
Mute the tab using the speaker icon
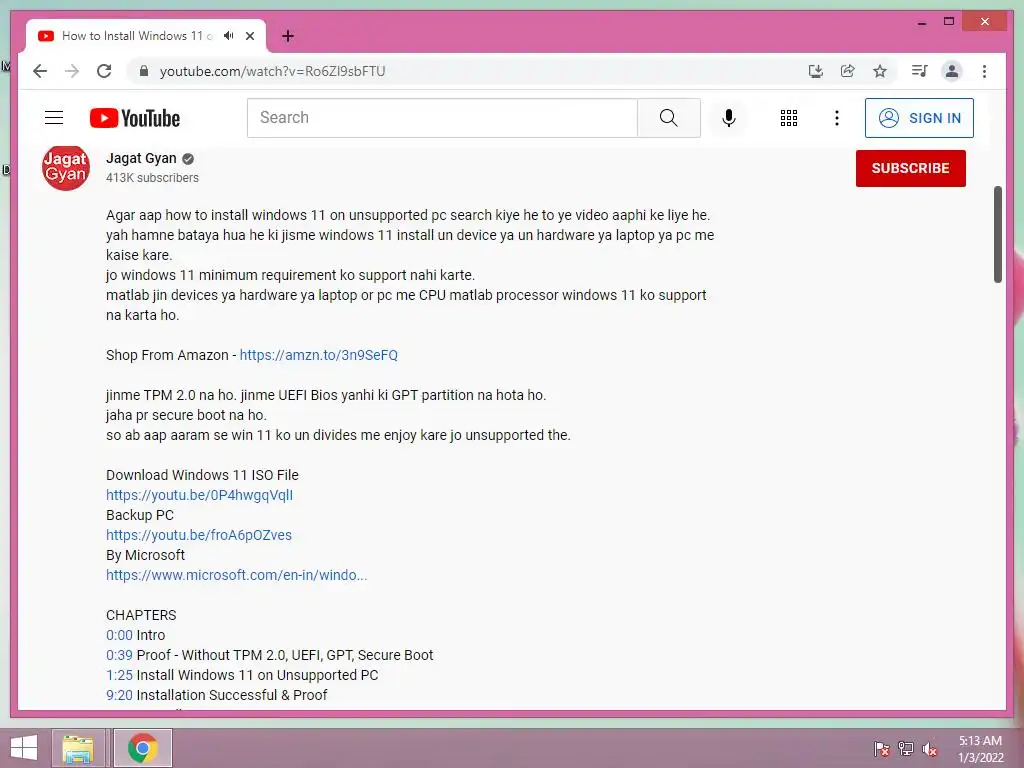tap(228, 36)
